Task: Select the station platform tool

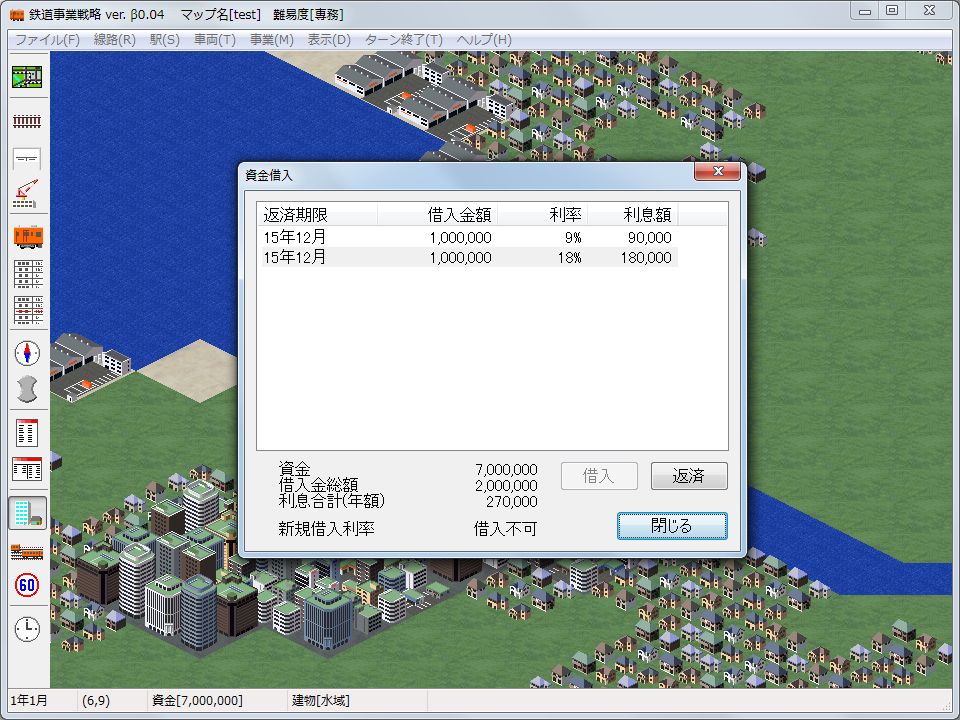Action: click(x=27, y=158)
